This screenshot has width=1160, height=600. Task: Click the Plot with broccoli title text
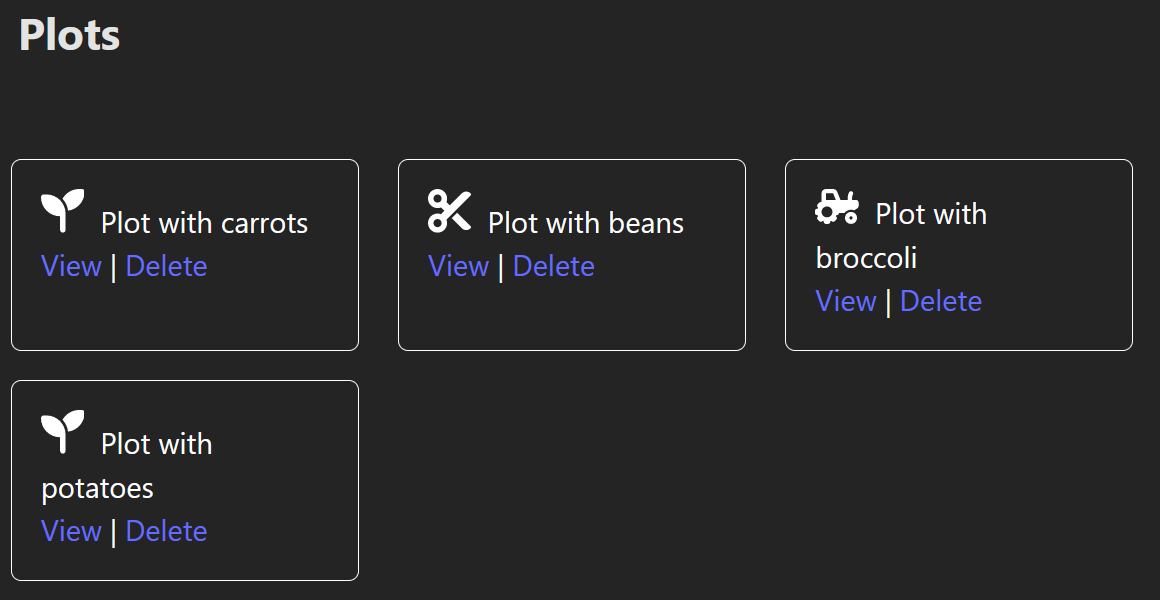pos(930,213)
